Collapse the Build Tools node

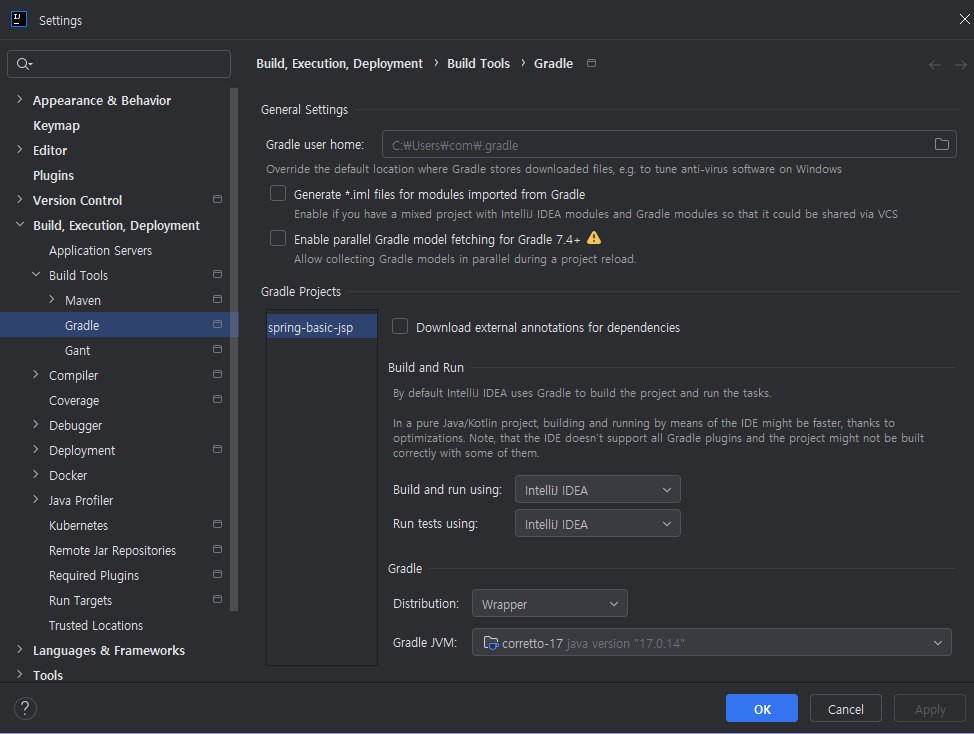point(36,274)
